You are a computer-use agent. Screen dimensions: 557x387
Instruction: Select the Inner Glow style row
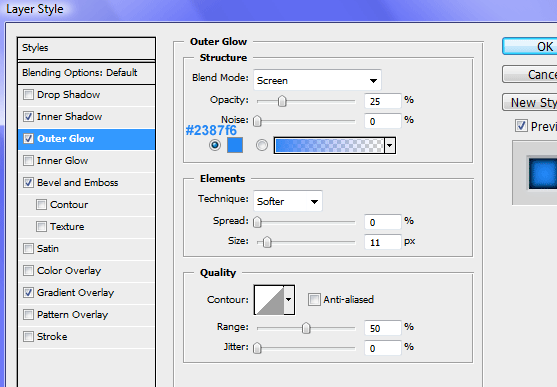coord(86,161)
